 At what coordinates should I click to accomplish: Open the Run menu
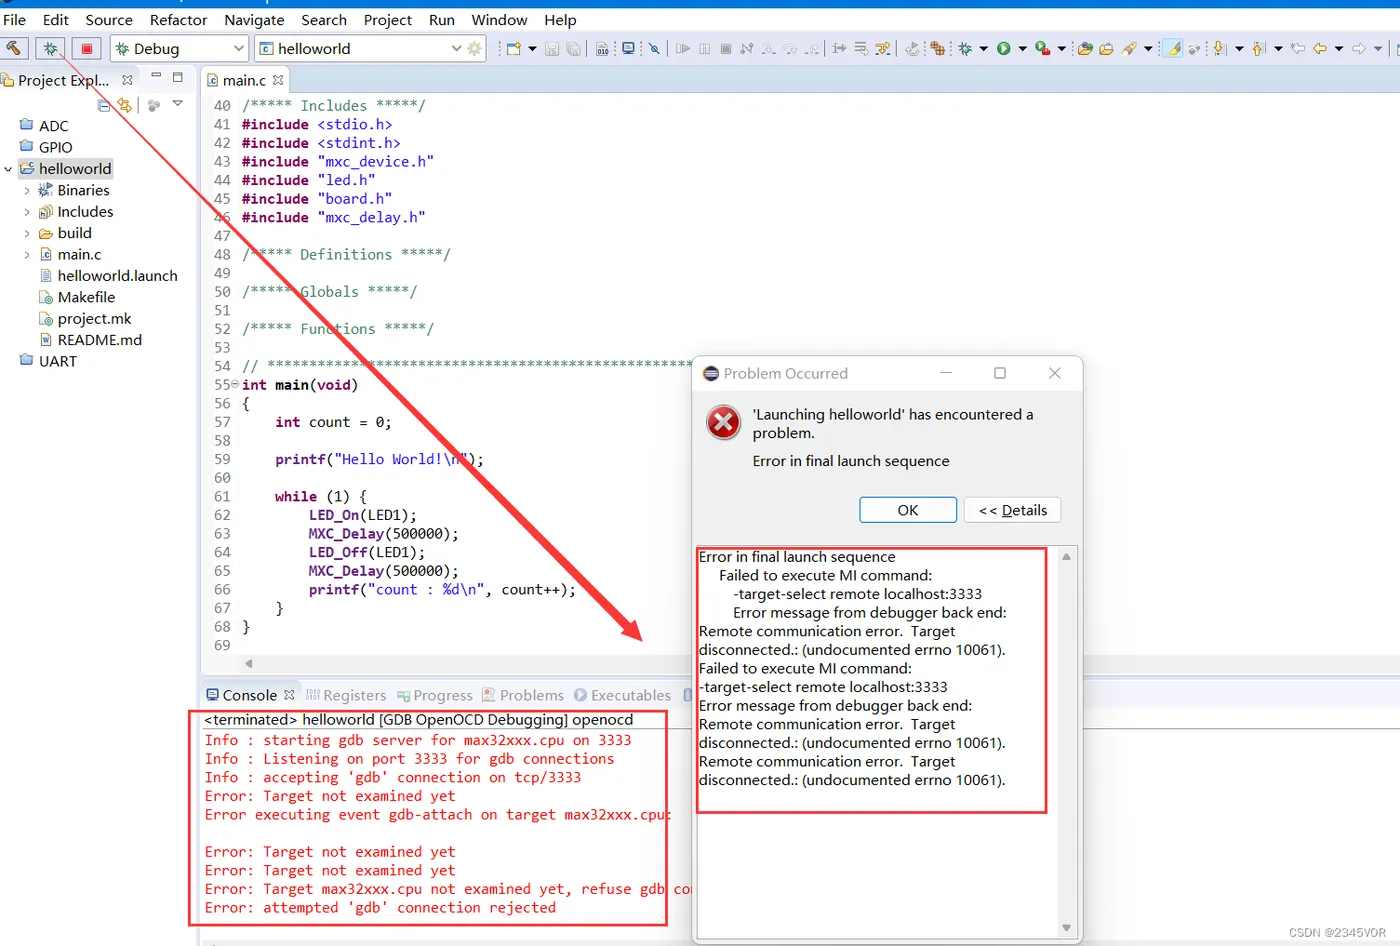point(441,20)
